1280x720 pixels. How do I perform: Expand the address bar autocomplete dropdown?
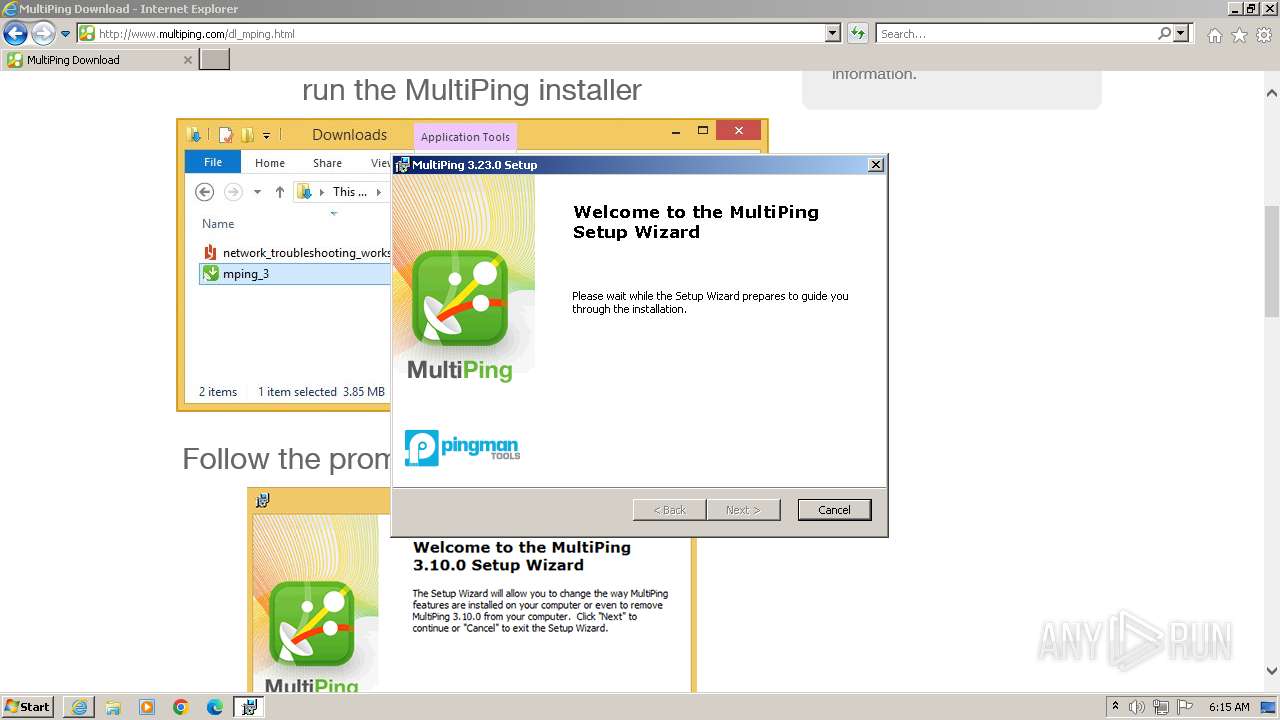832,34
